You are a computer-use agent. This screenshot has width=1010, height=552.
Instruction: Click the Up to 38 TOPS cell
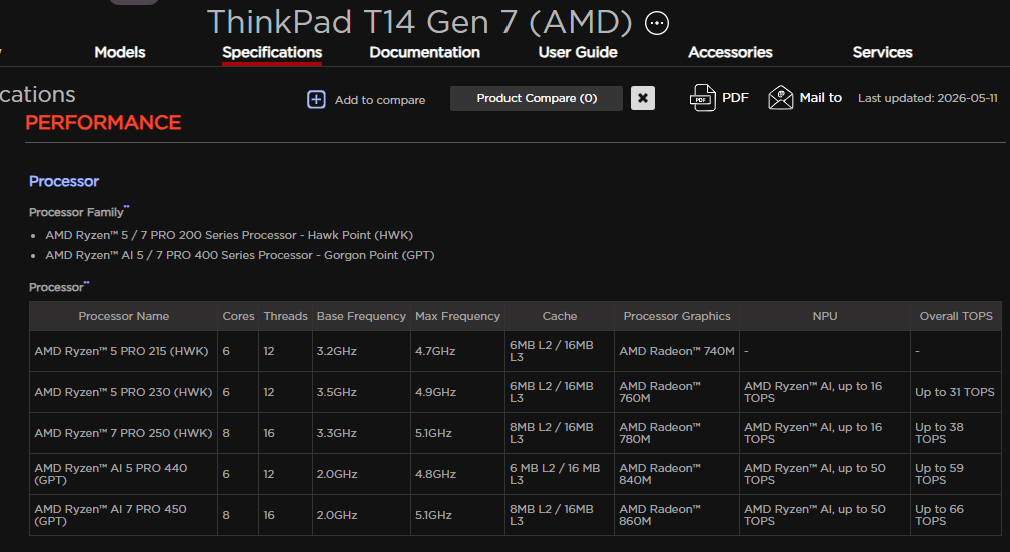(956, 433)
